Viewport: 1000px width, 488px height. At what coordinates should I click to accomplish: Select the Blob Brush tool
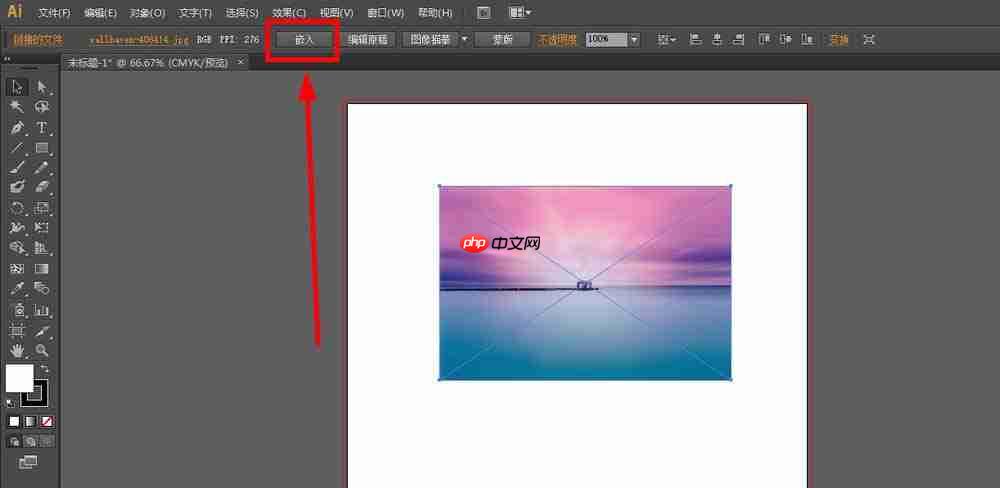point(17,187)
